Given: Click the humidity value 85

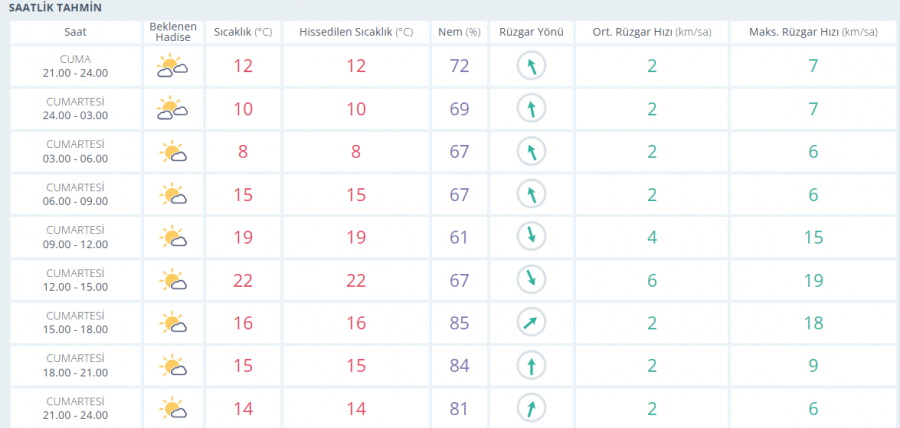Looking at the screenshot, I should coord(459,323).
